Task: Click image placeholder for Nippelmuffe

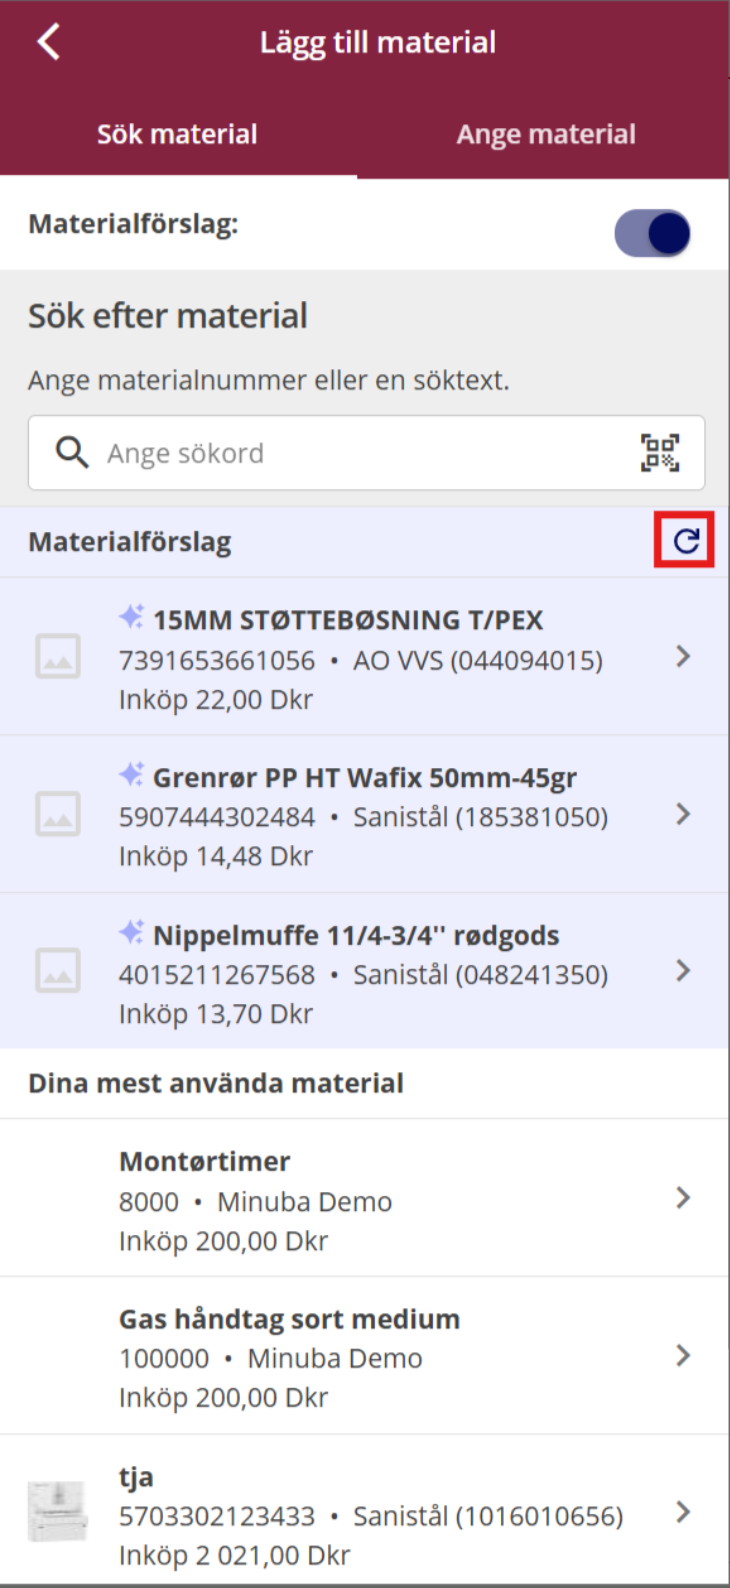Action: [x=58, y=971]
